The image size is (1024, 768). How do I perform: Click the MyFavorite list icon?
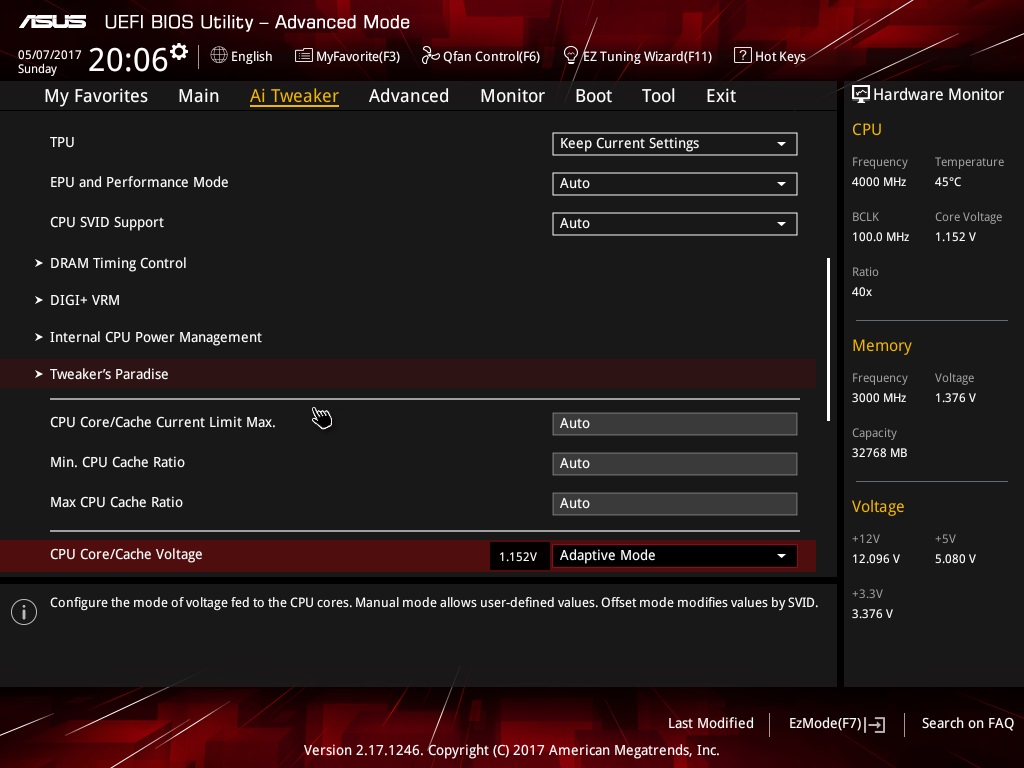click(304, 56)
